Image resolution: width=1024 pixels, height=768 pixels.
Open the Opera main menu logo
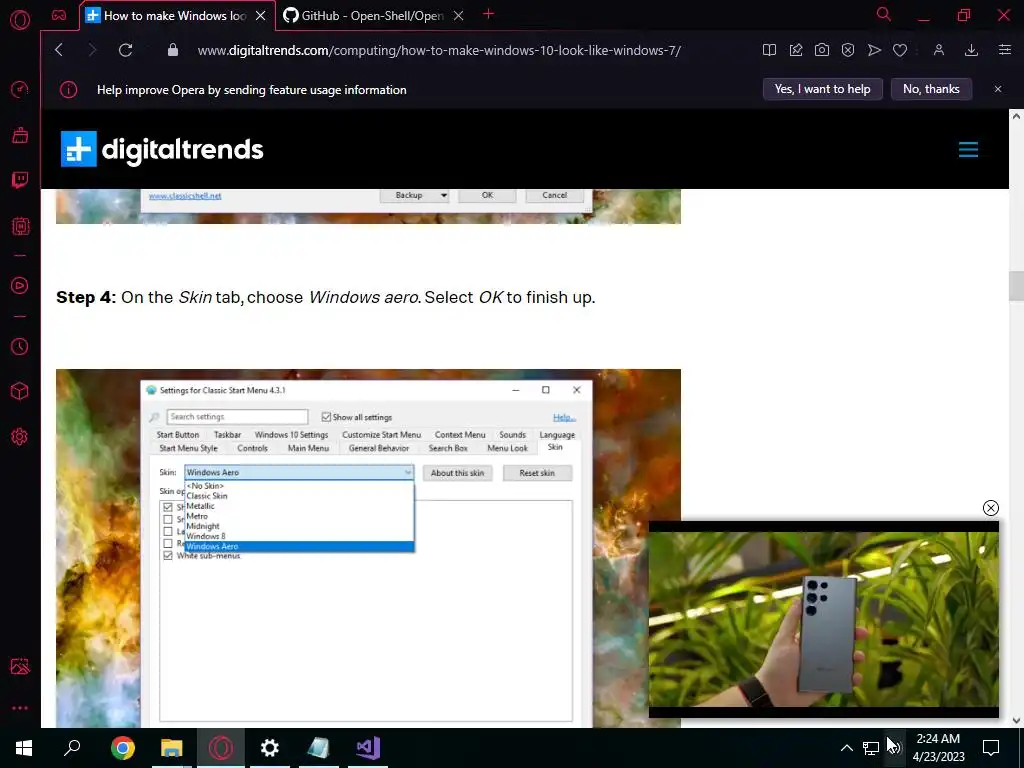click(x=20, y=20)
